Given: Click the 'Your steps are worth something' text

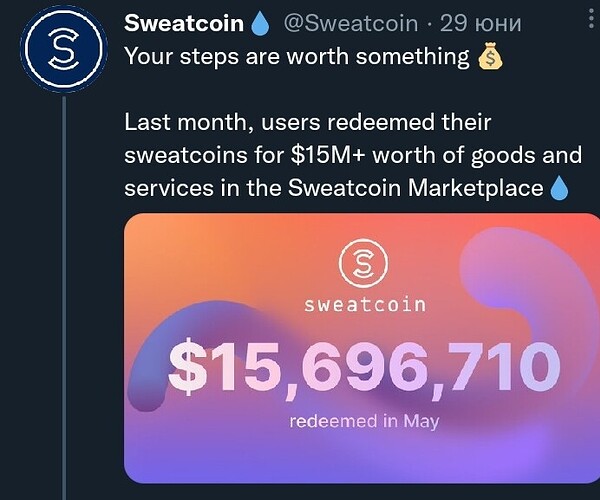Looking at the screenshot, I should (297, 56).
